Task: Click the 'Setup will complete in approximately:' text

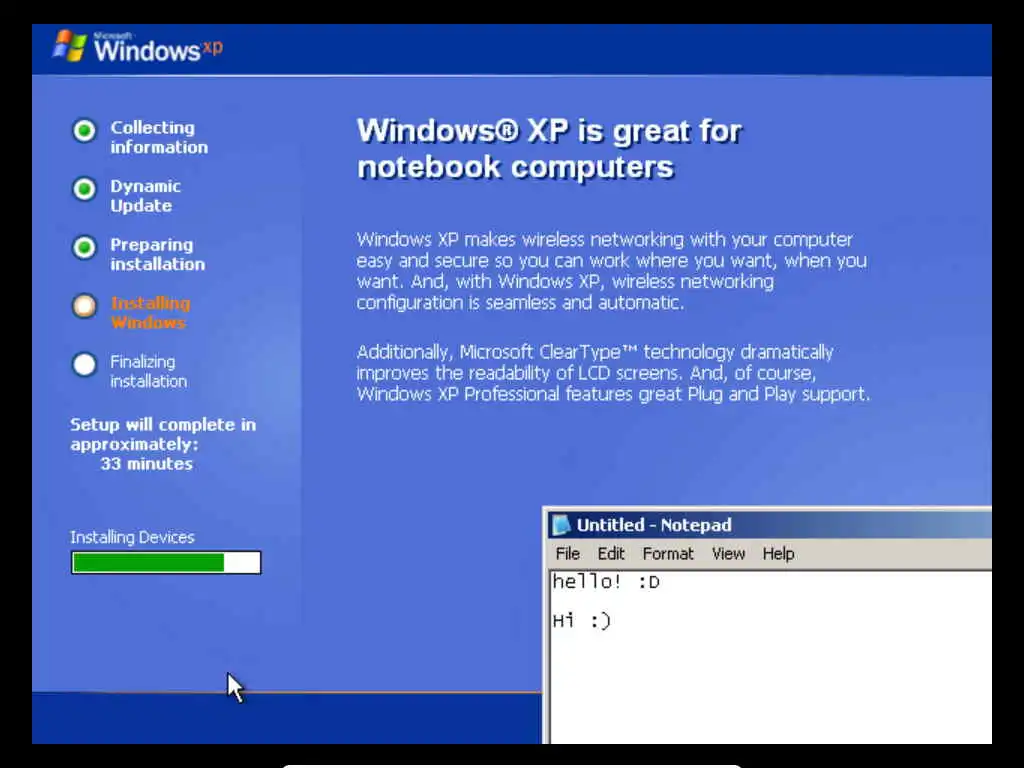Action: tap(163, 434)
